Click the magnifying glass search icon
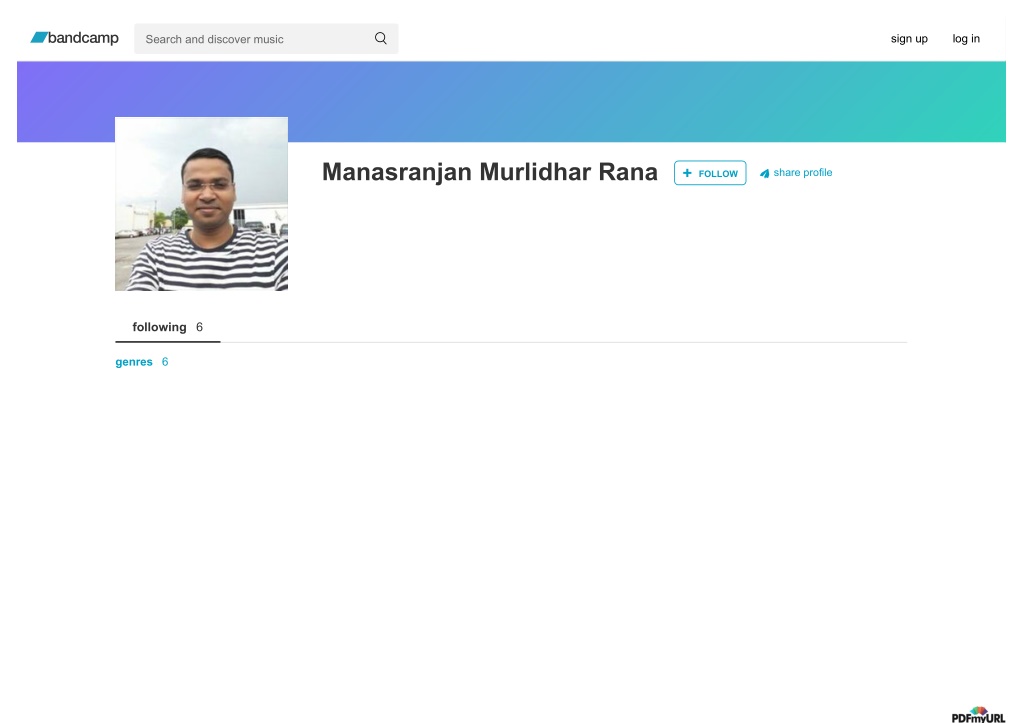 [381, 39]
